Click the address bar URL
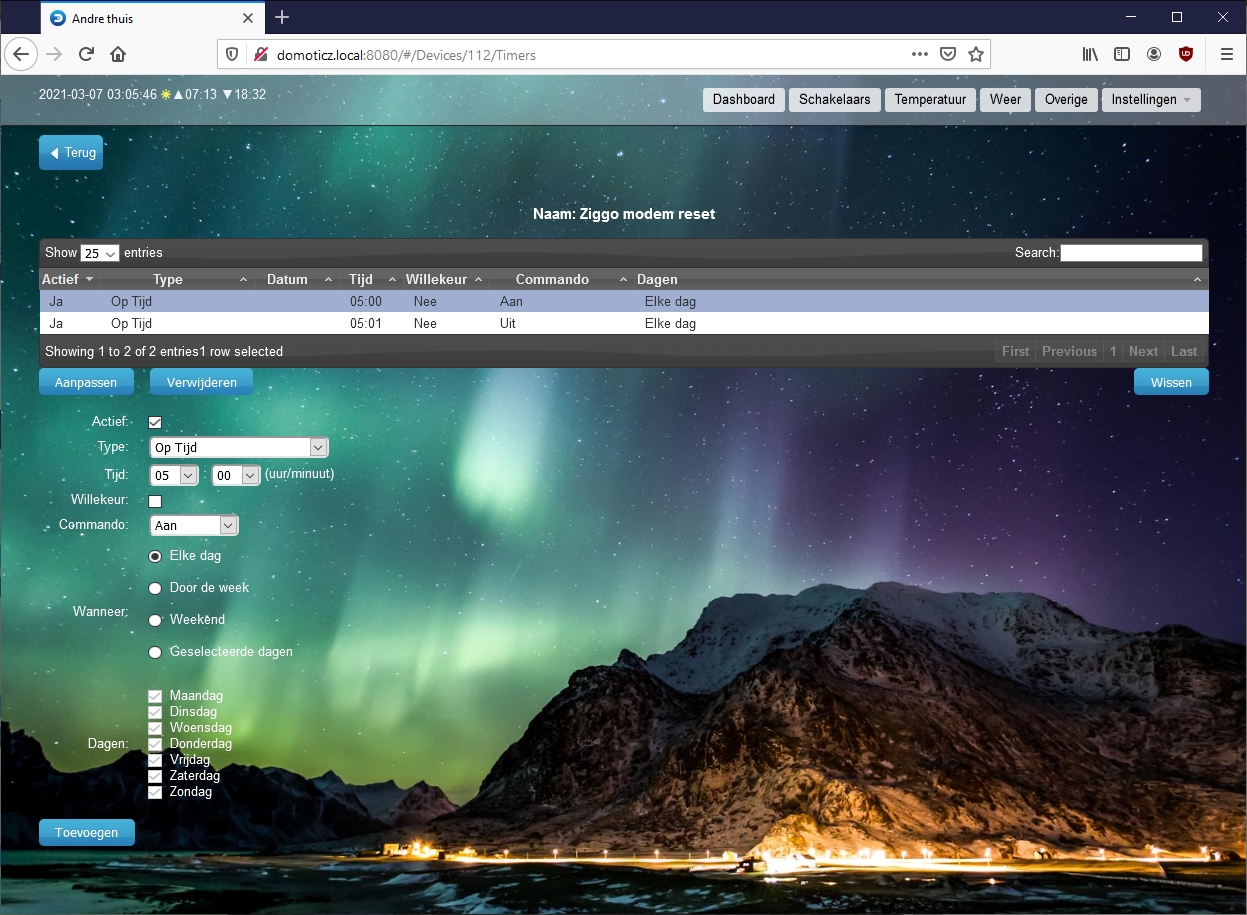The height and width of the screenshot is (915, 1247). 406,55
